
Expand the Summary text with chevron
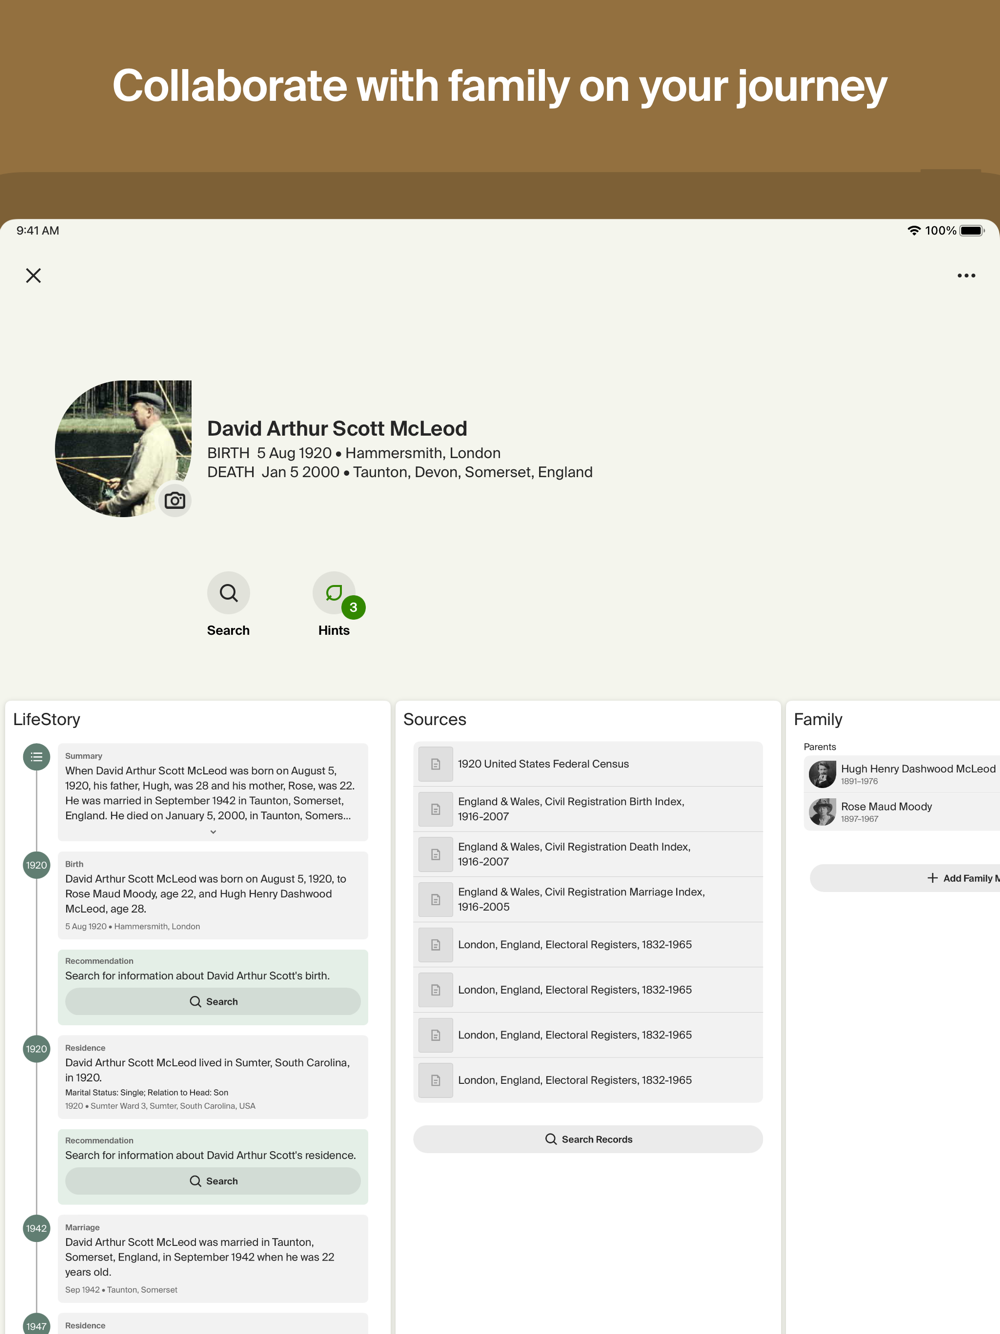tap(213, 832)
